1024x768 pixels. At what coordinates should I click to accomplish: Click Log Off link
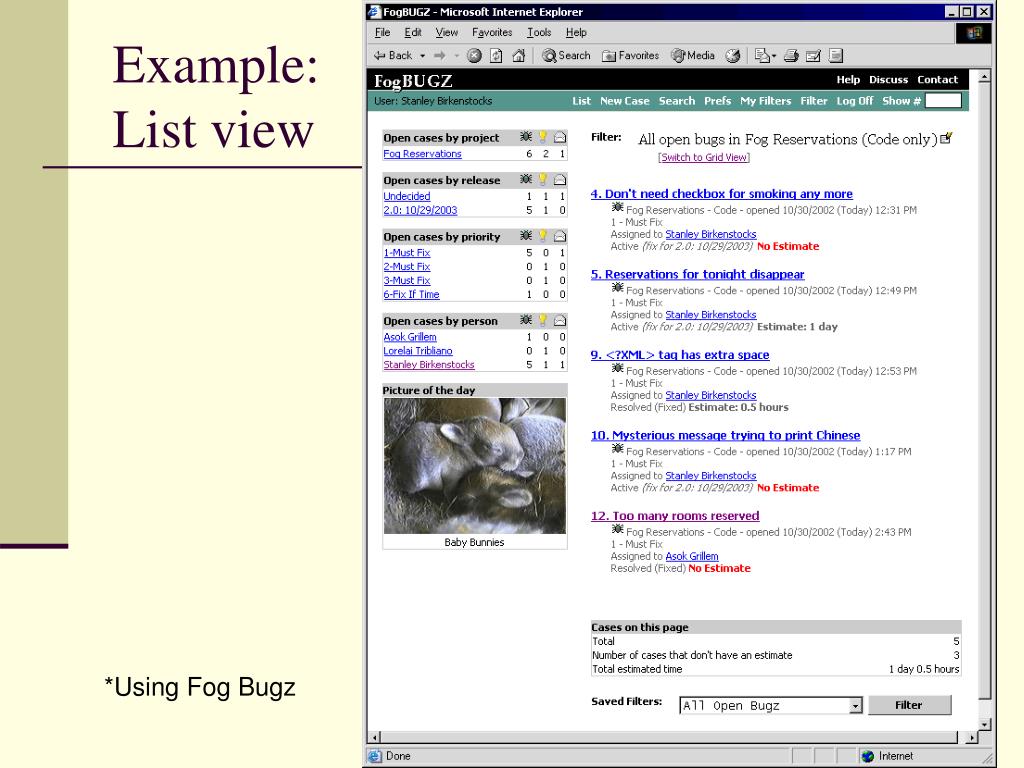pyautogui.click(x=855, y=101)
